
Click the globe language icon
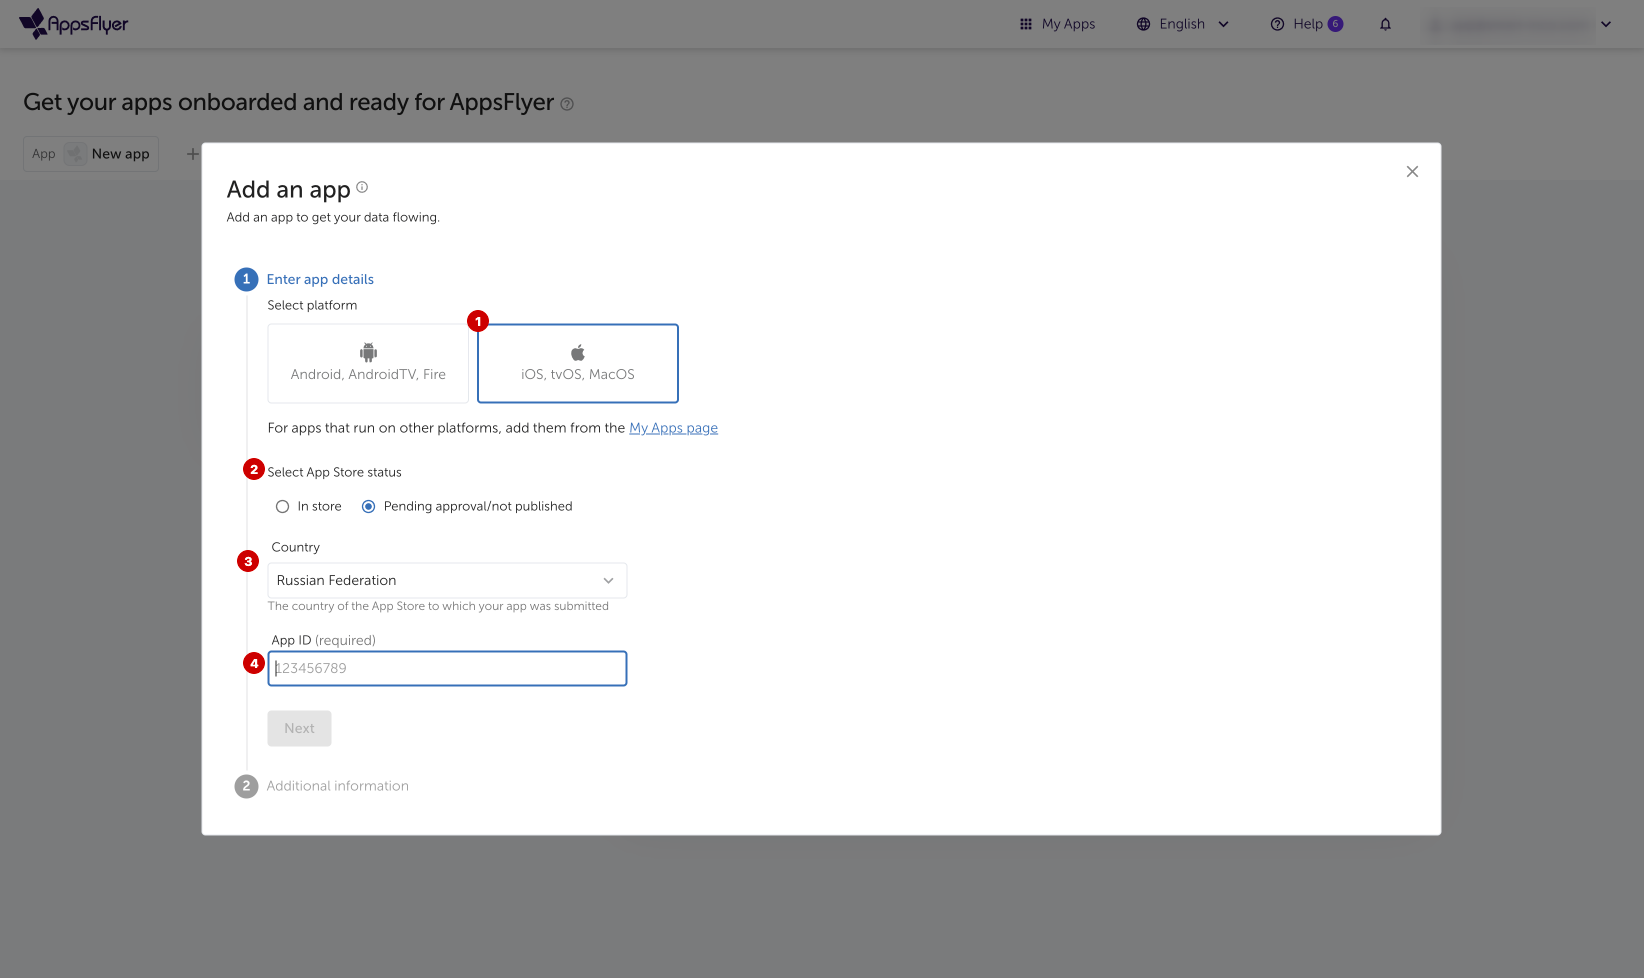pos(1143,24)
